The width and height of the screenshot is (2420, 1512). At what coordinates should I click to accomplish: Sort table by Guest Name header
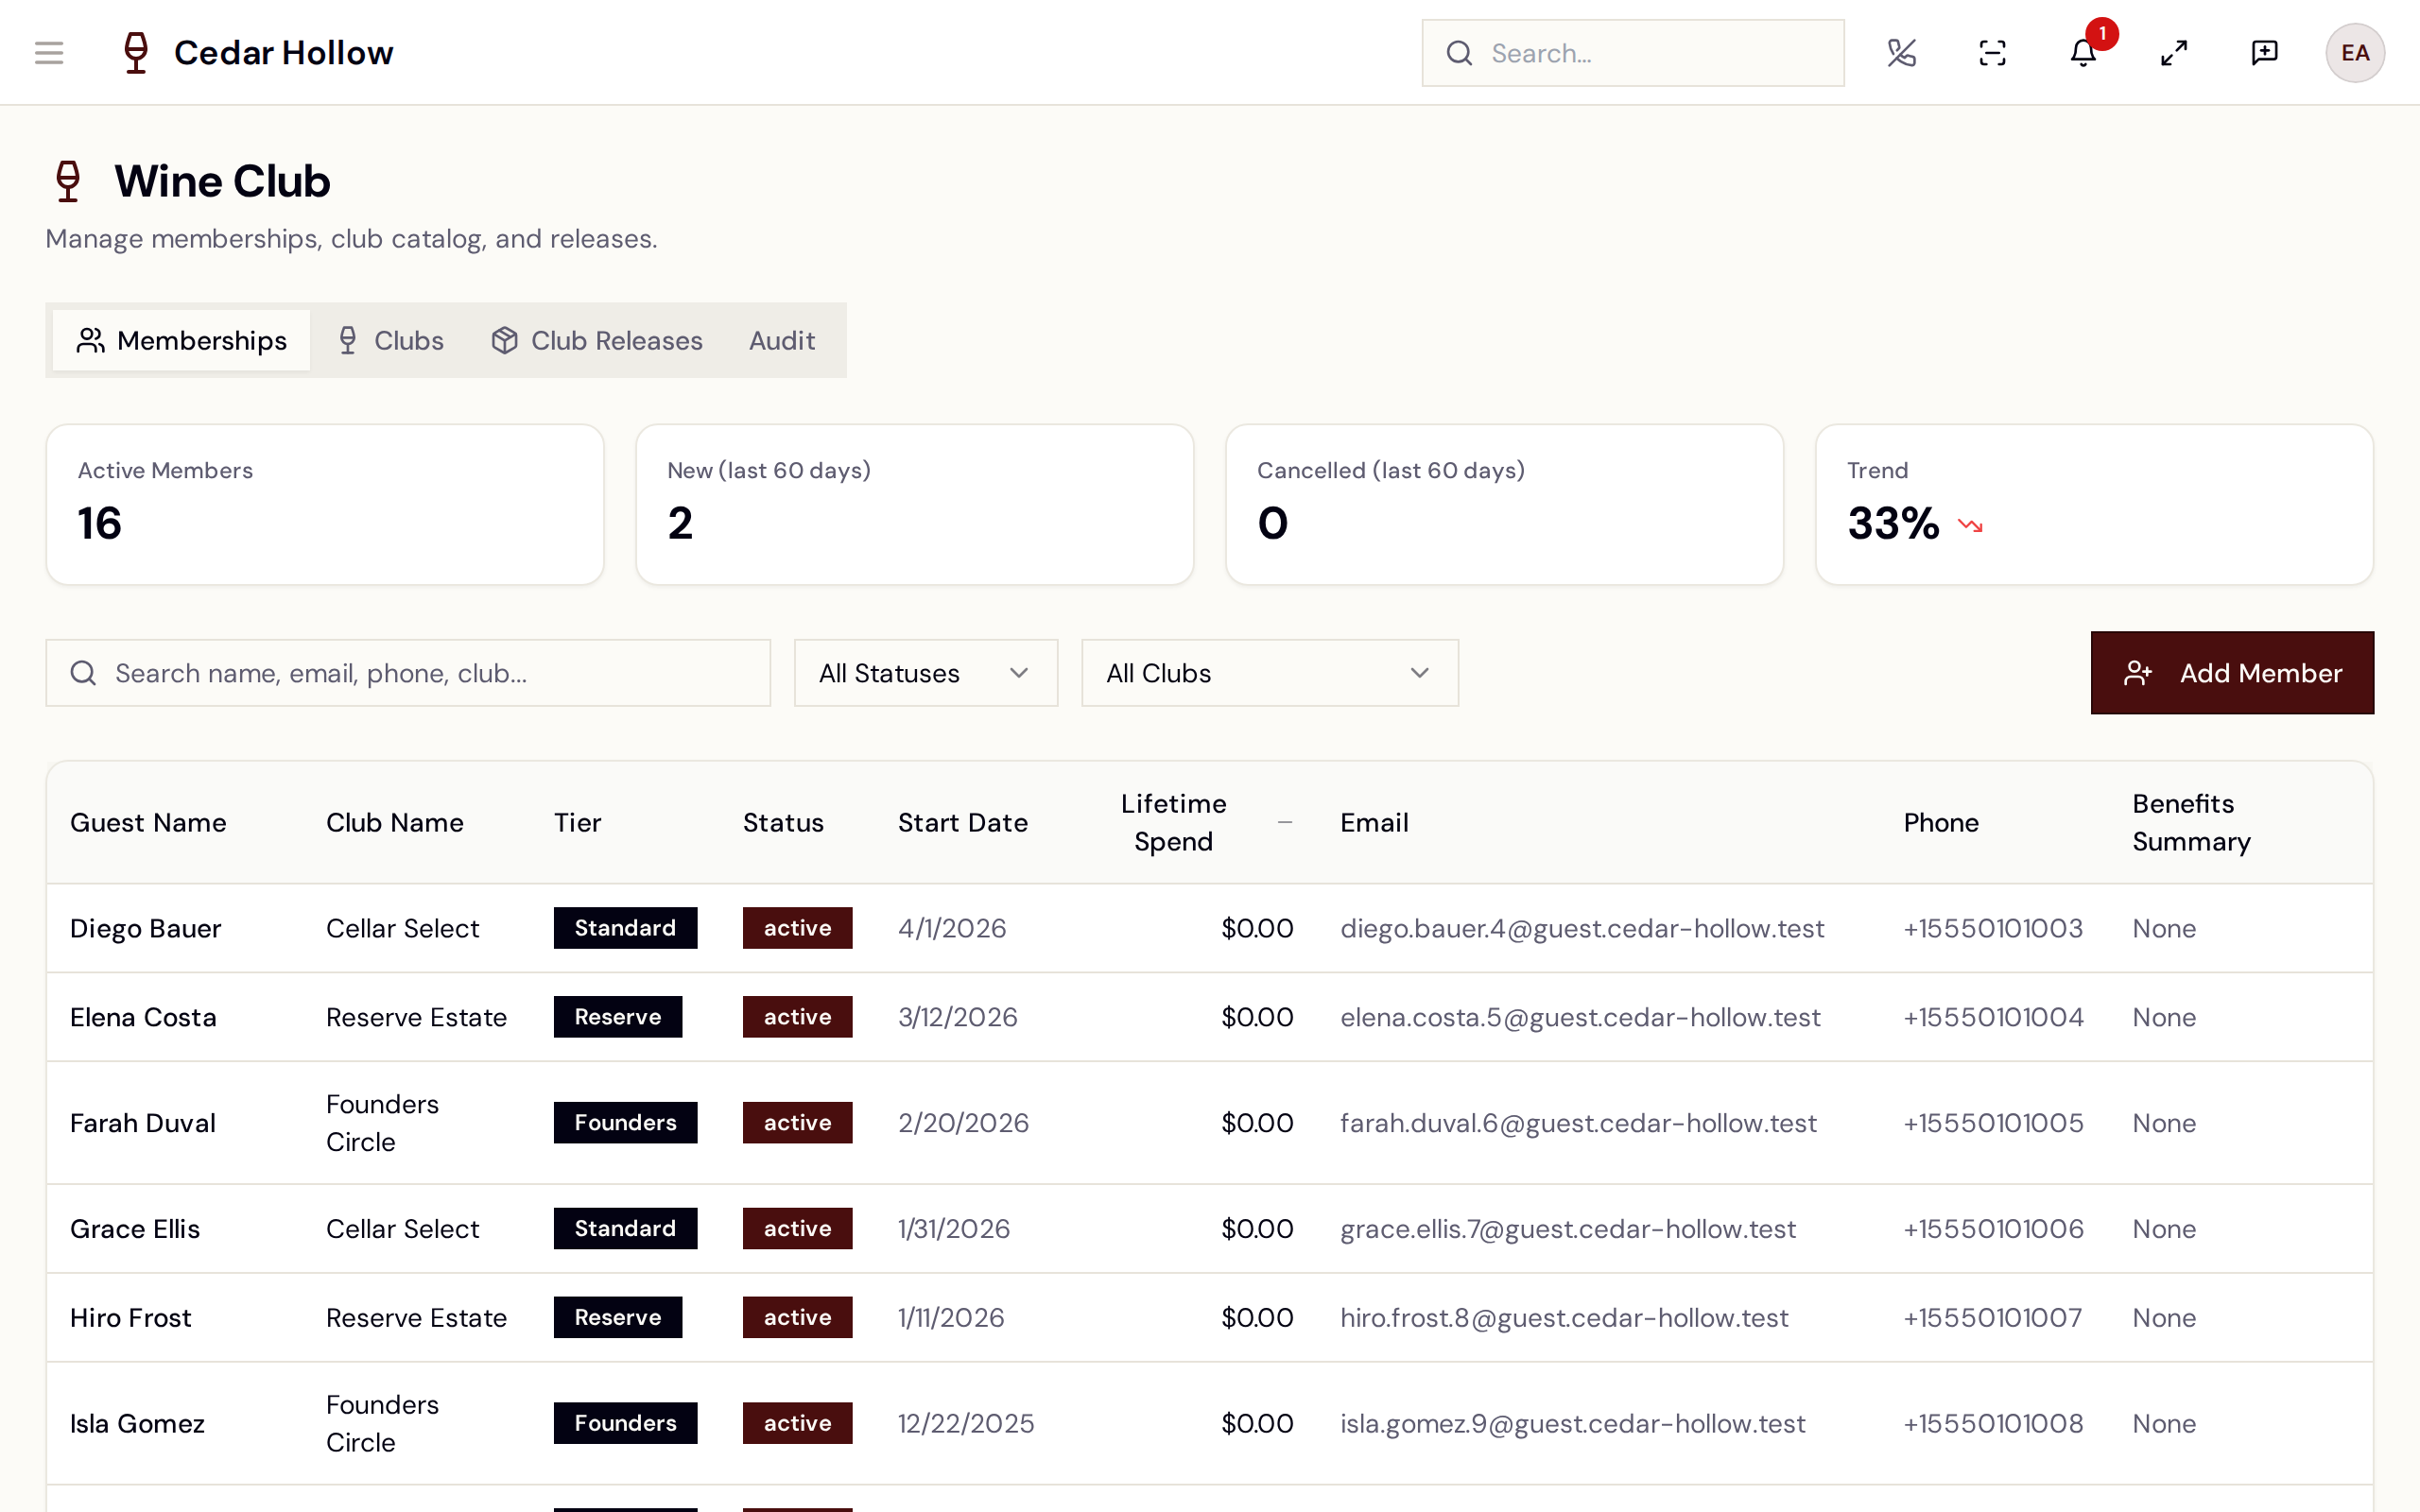[148, 822]
